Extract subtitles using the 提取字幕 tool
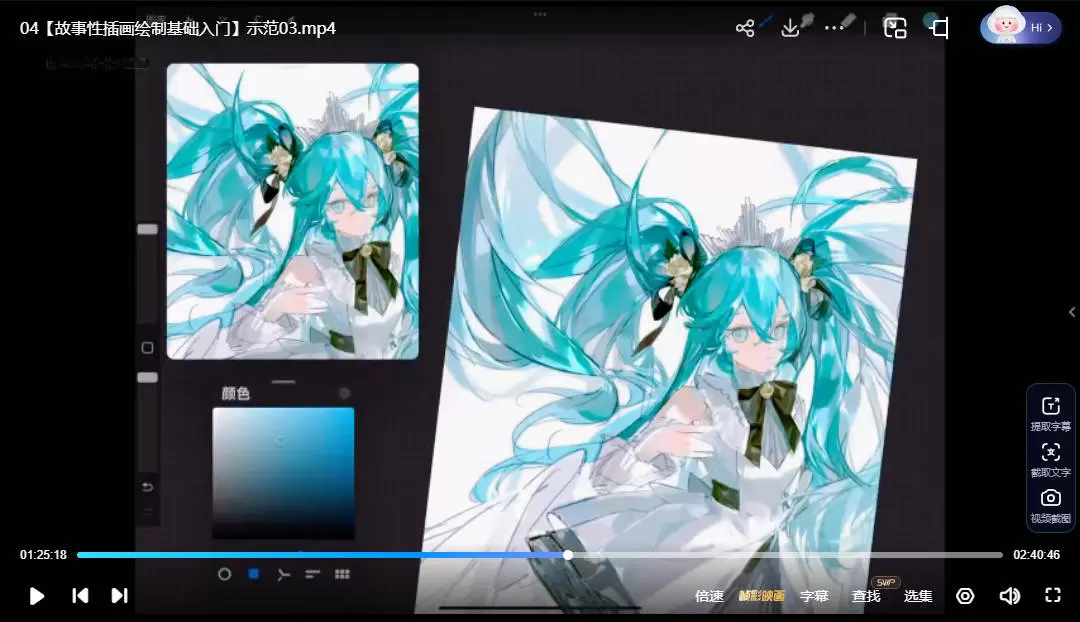1080x622 pixels. (1051, 413)
